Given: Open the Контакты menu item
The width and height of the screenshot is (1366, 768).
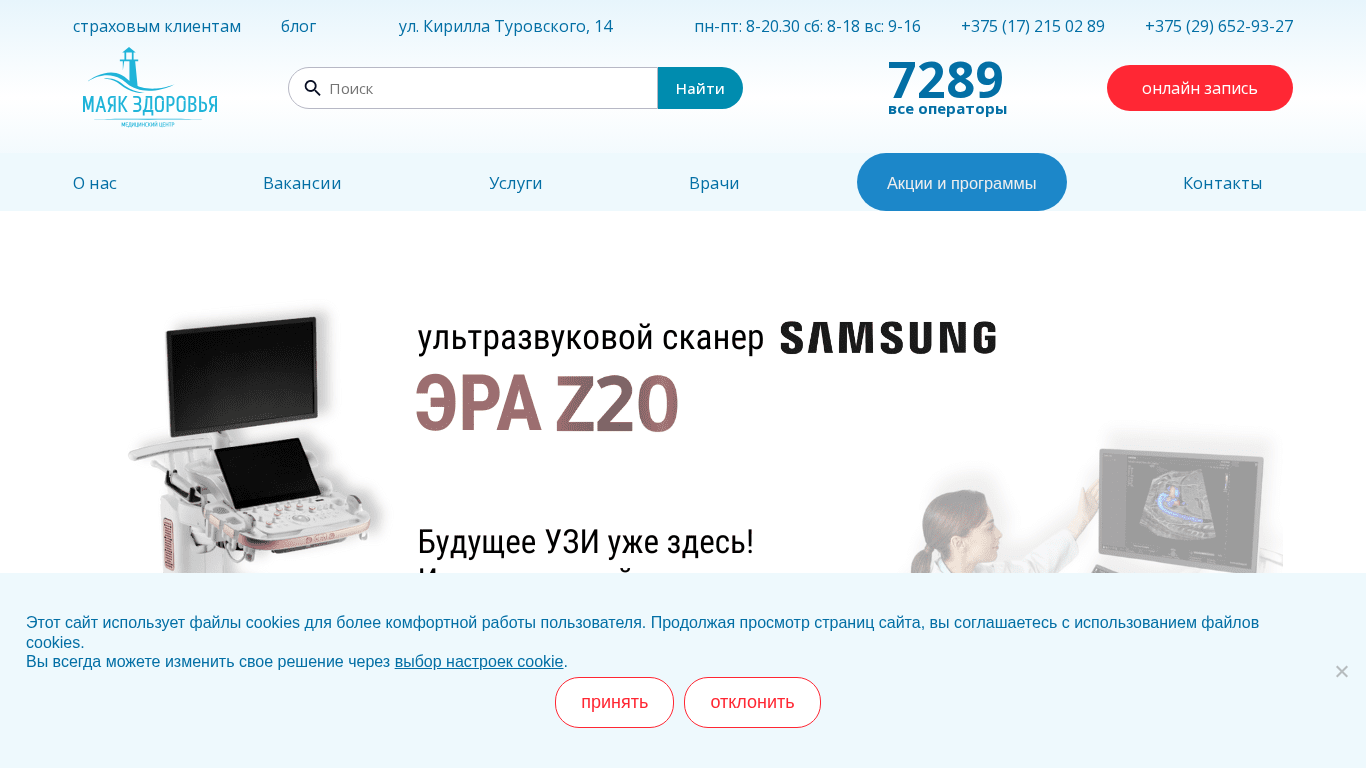Looking at the screenshot, I should pyautogui.click(x=1222, y=183).
